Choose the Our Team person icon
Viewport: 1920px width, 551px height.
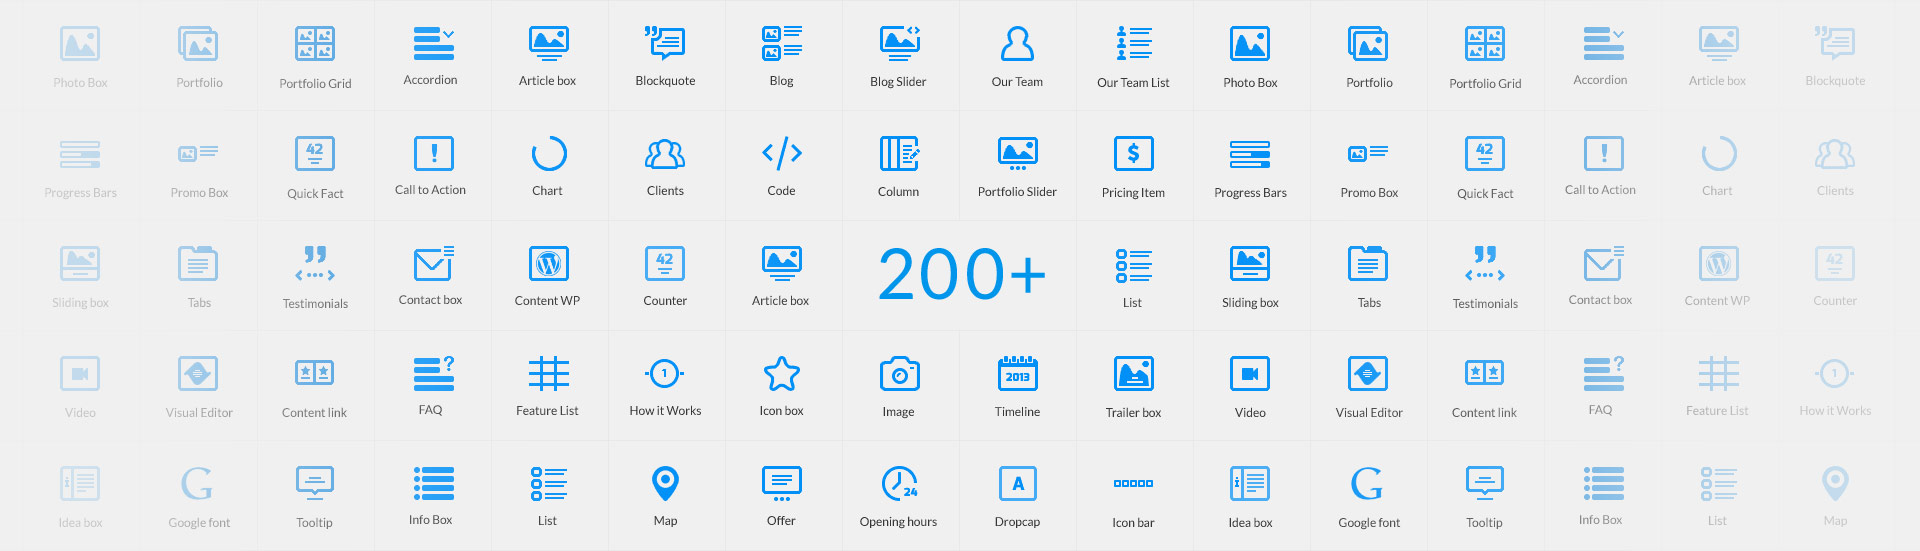(1017, 44)
